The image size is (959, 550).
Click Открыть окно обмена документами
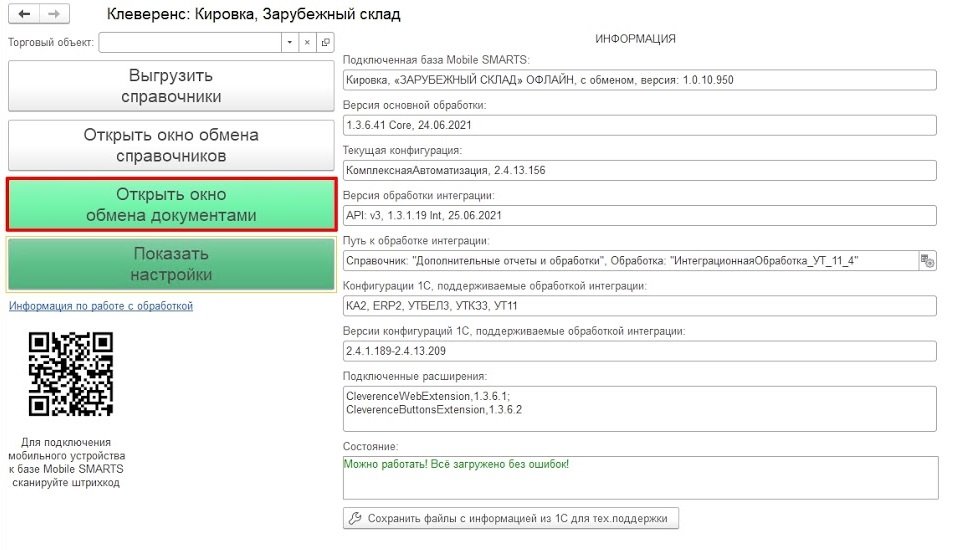tap(171, 204)
